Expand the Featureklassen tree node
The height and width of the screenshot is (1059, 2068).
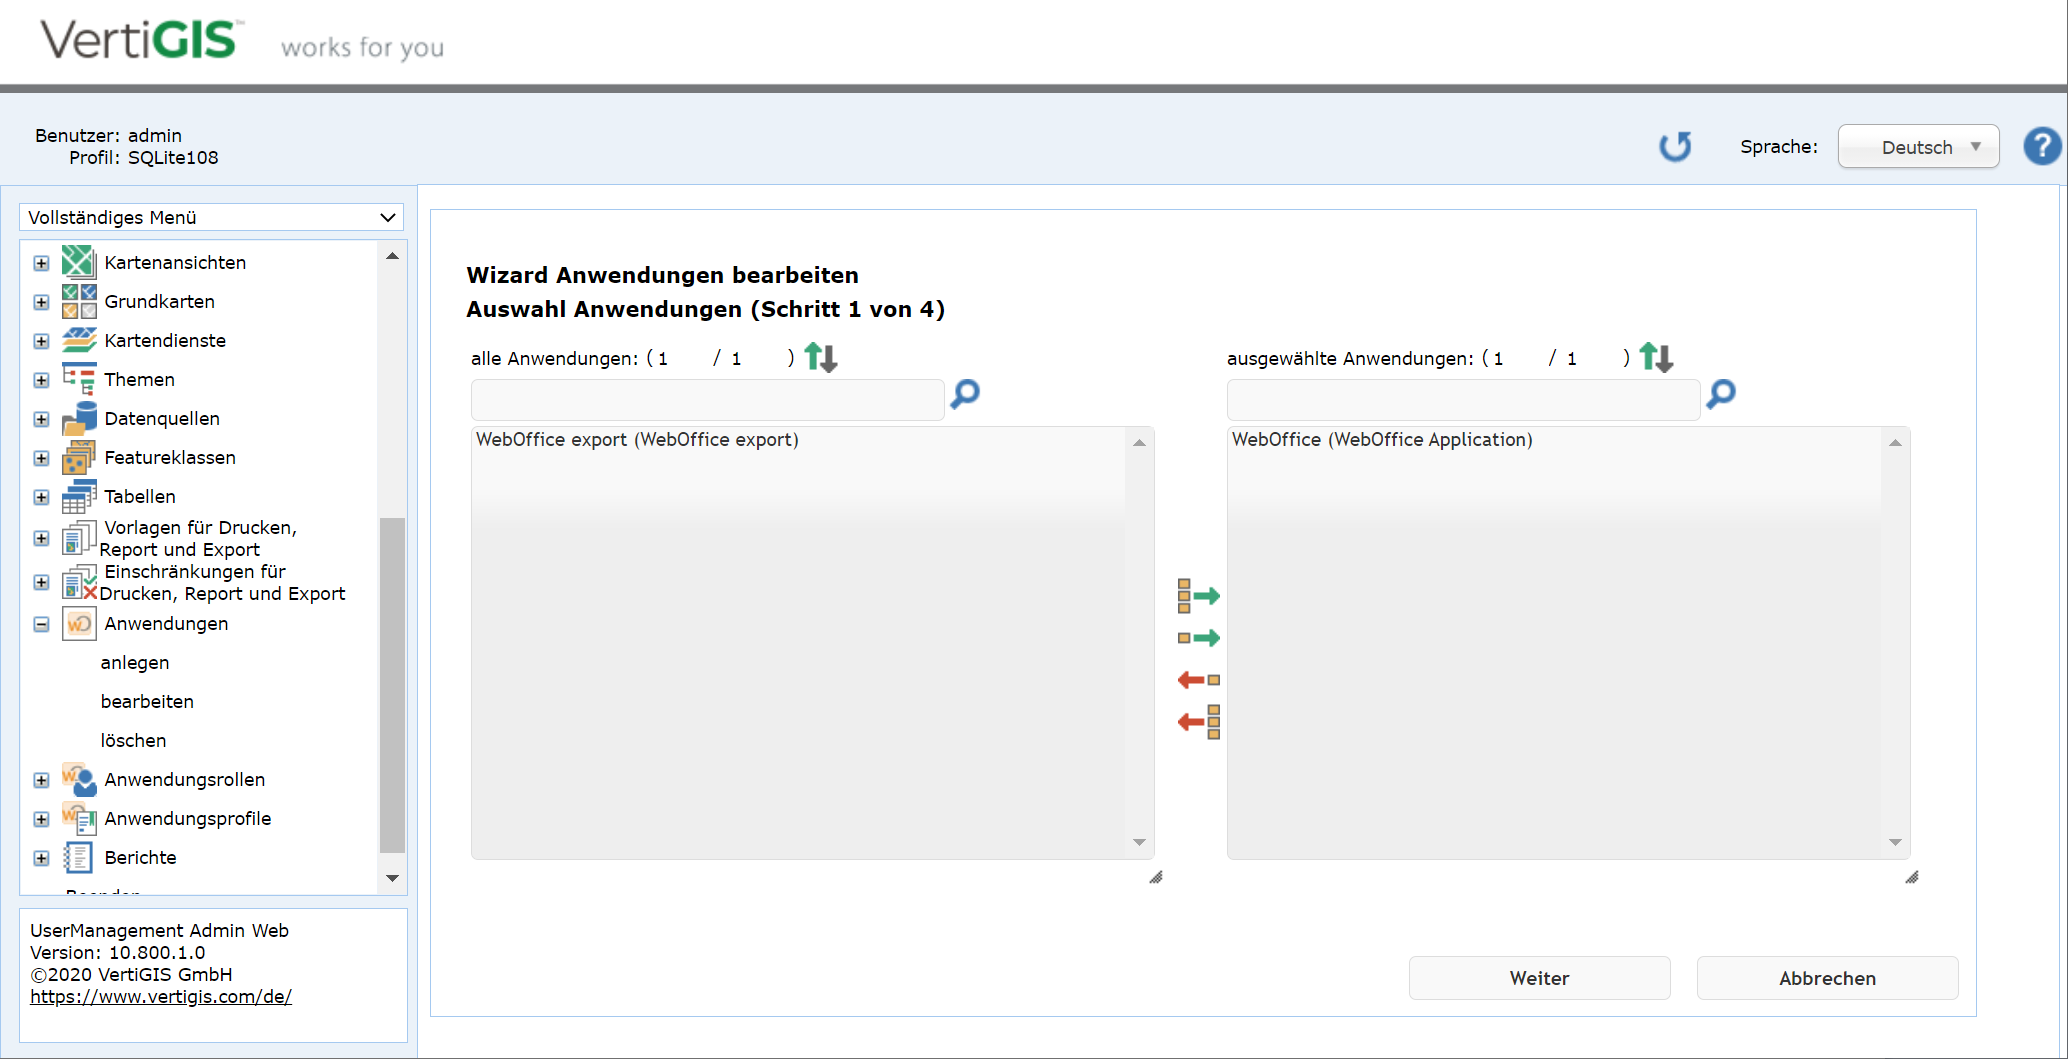click(x=41, y=458)
